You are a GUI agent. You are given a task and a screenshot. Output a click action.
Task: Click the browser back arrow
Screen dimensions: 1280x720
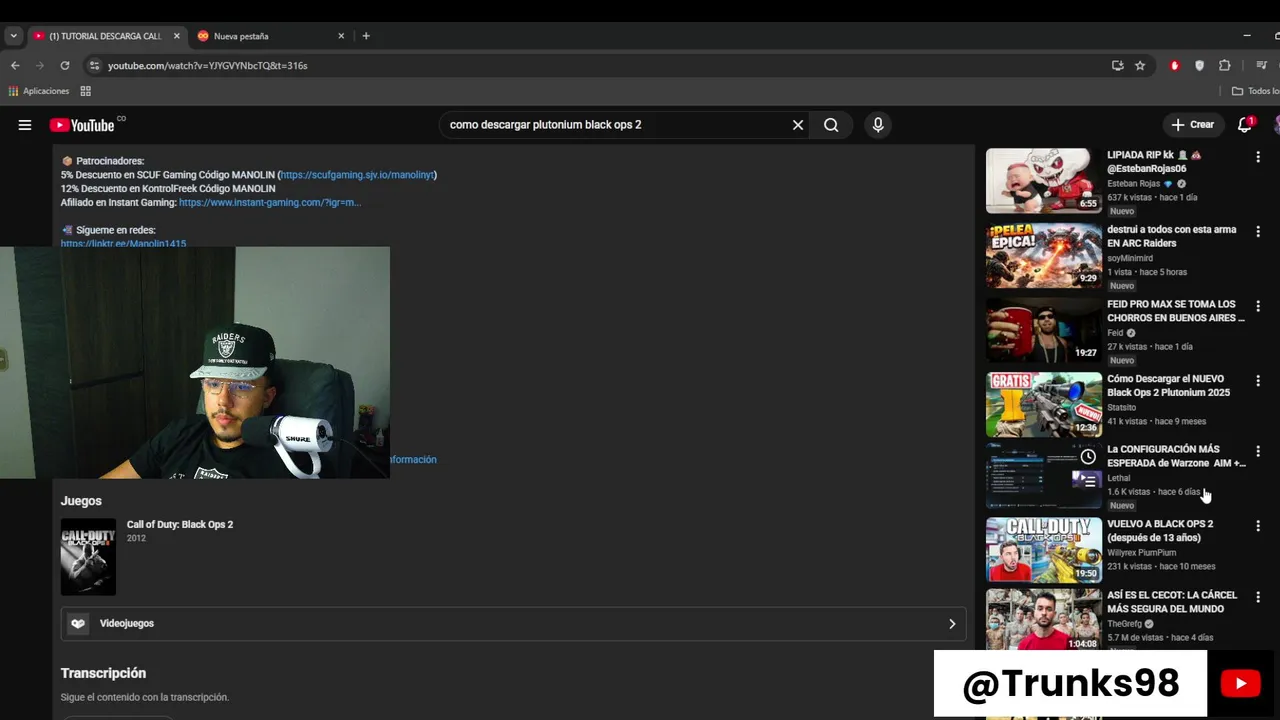[15, 65]
